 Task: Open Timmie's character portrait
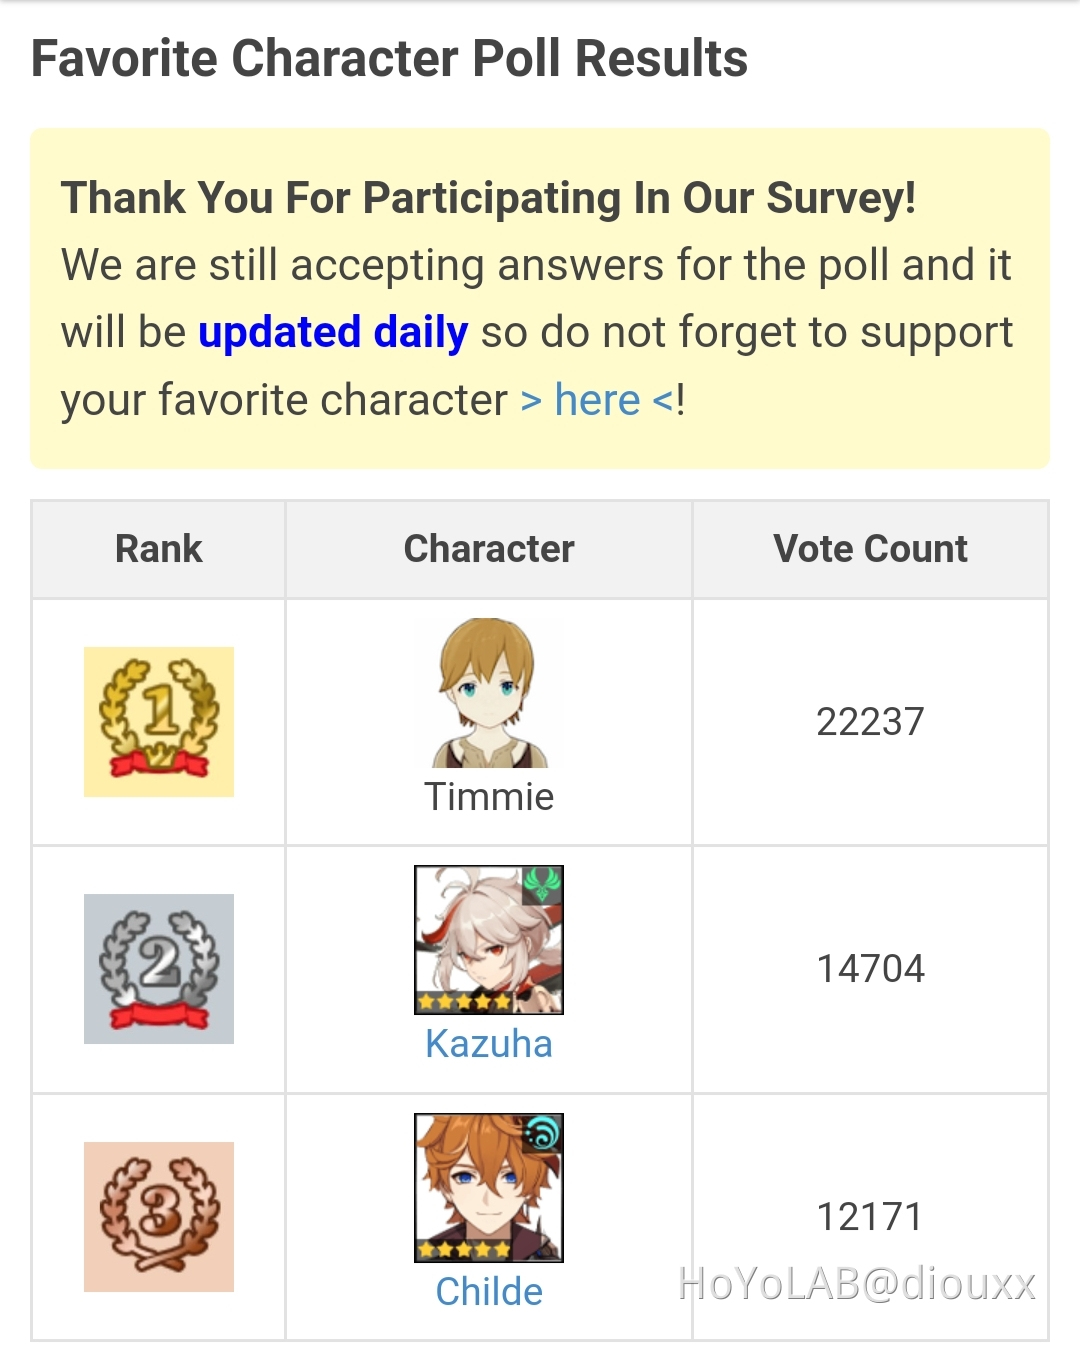tap(489, 693)
